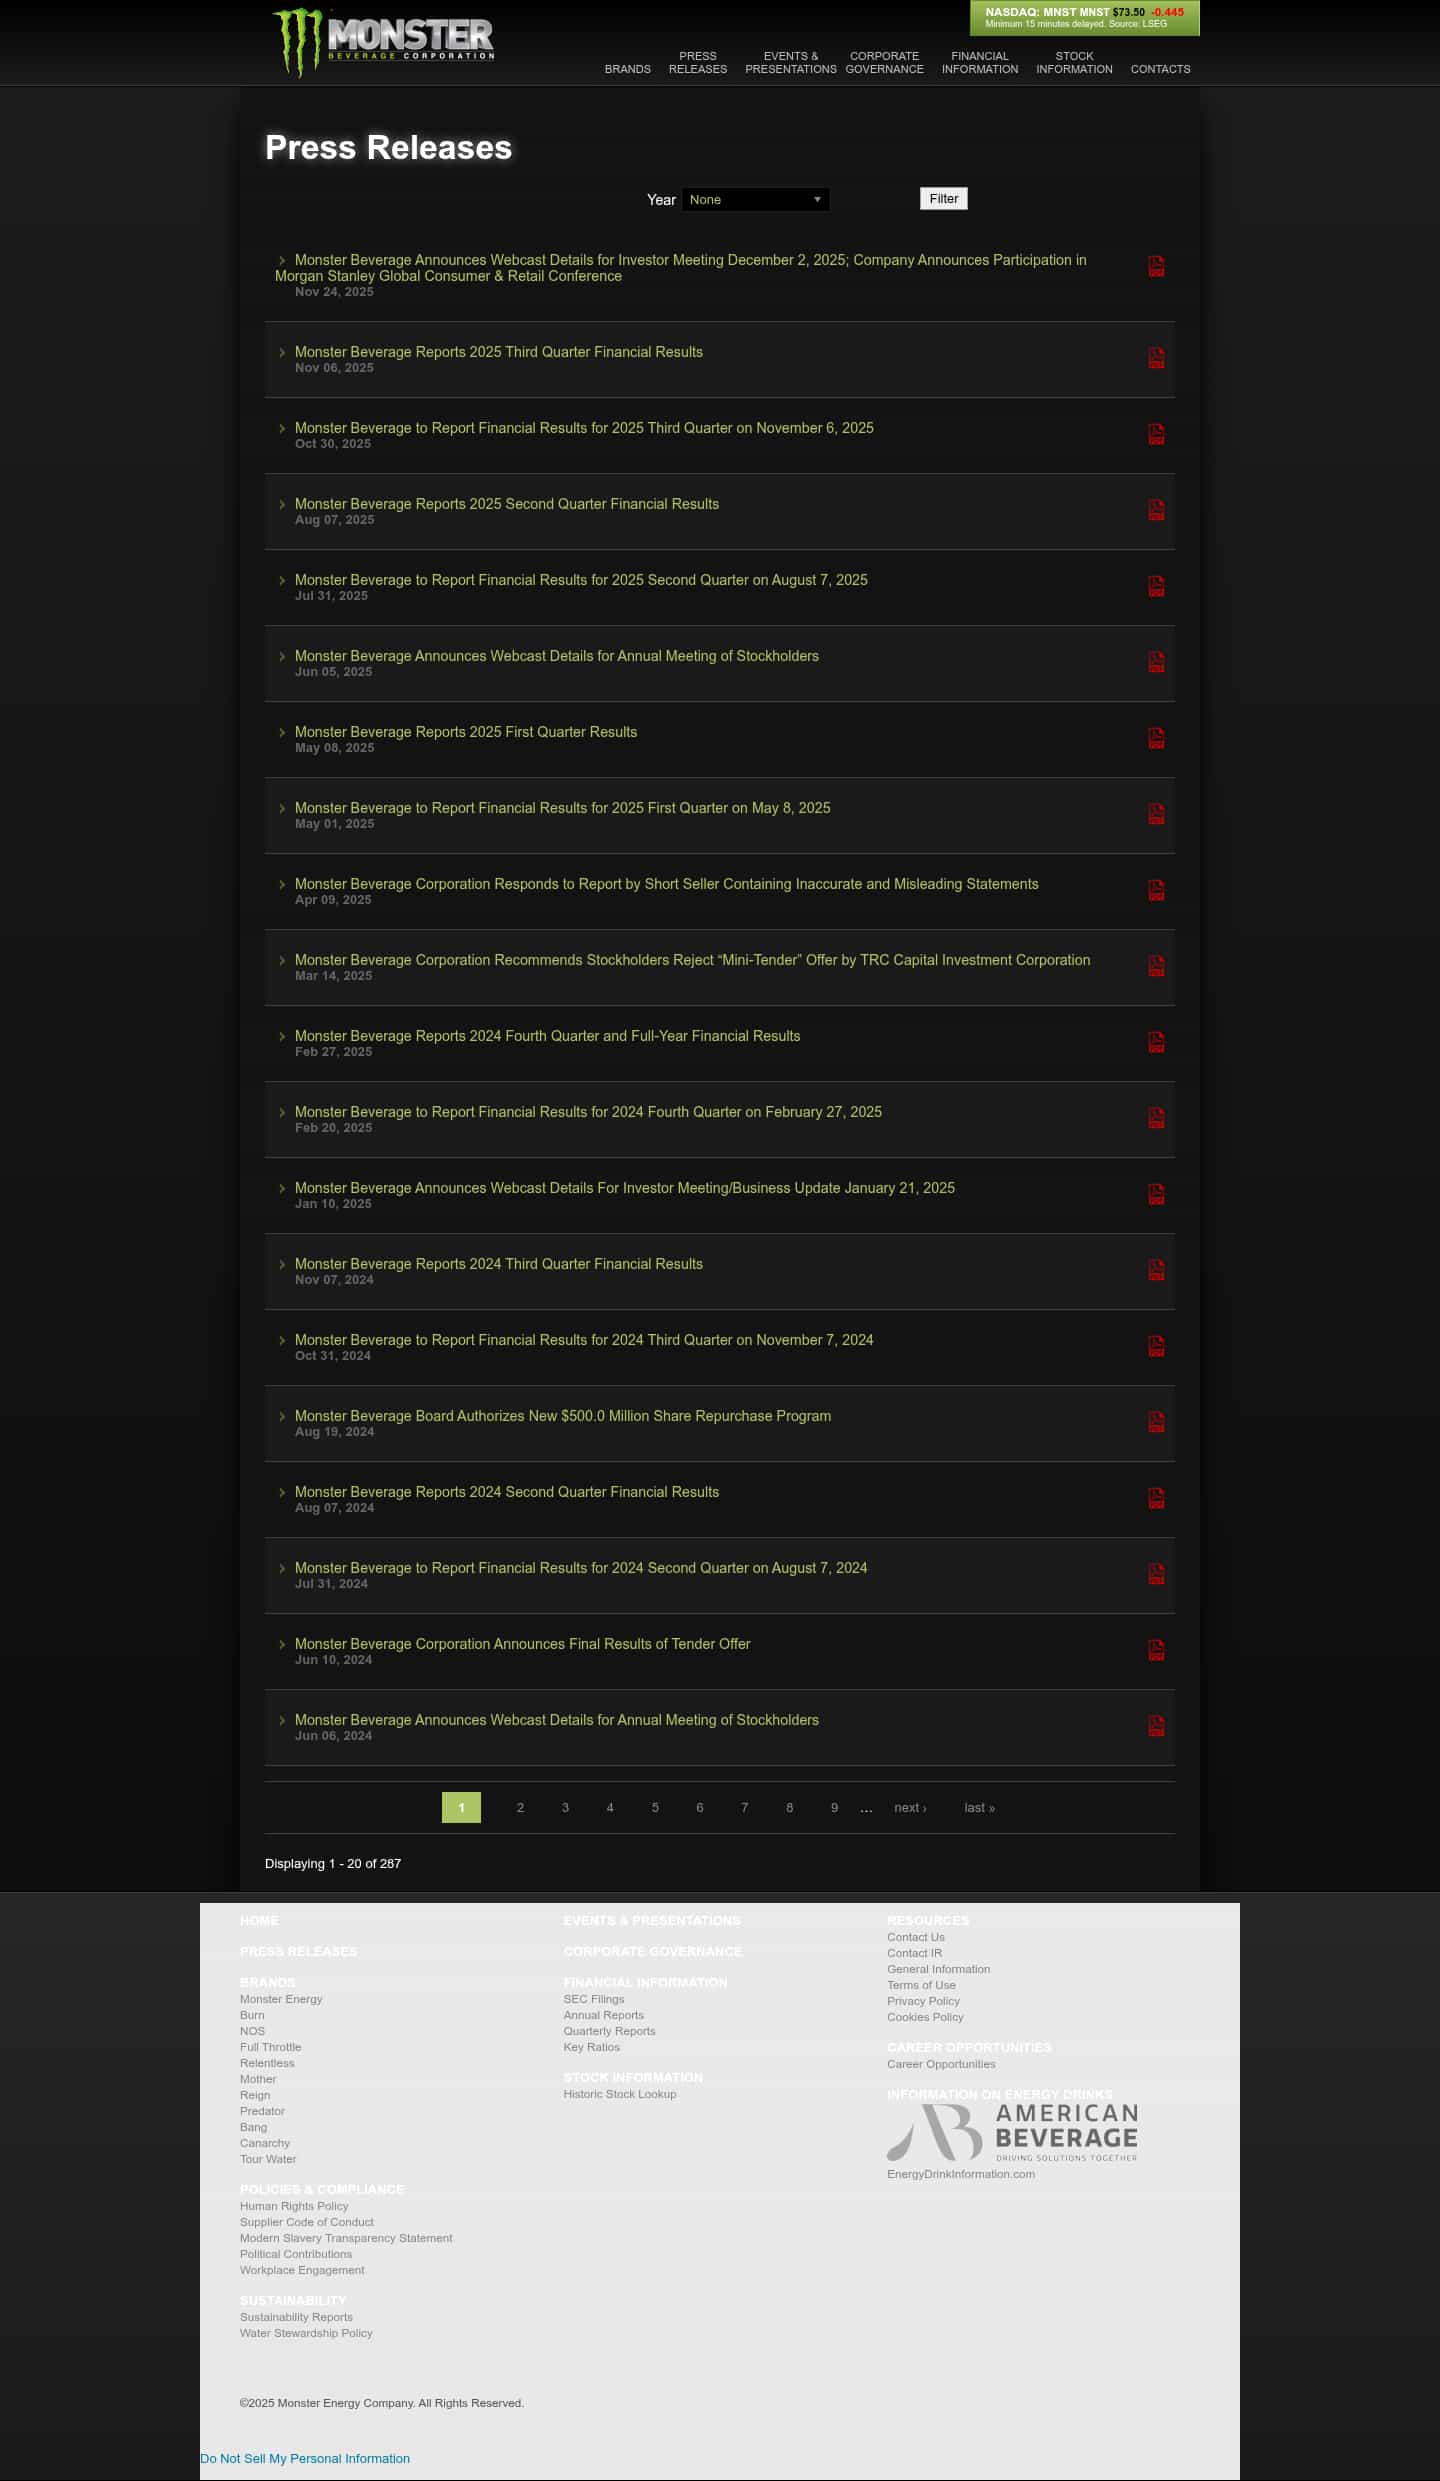
Task: Open 2024 Fourth Quarter and Full-Year Results release
Action: click(x=547, y=1036)
